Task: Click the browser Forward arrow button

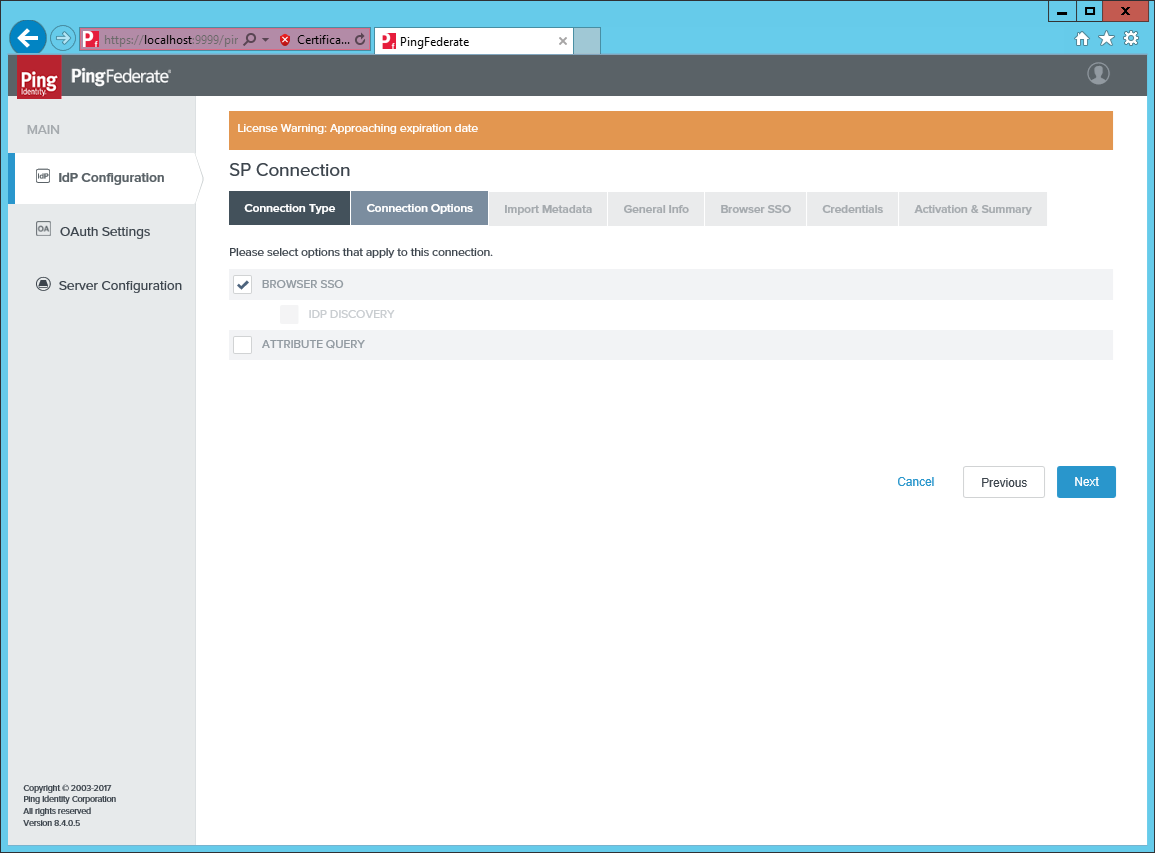Action: 63,38
